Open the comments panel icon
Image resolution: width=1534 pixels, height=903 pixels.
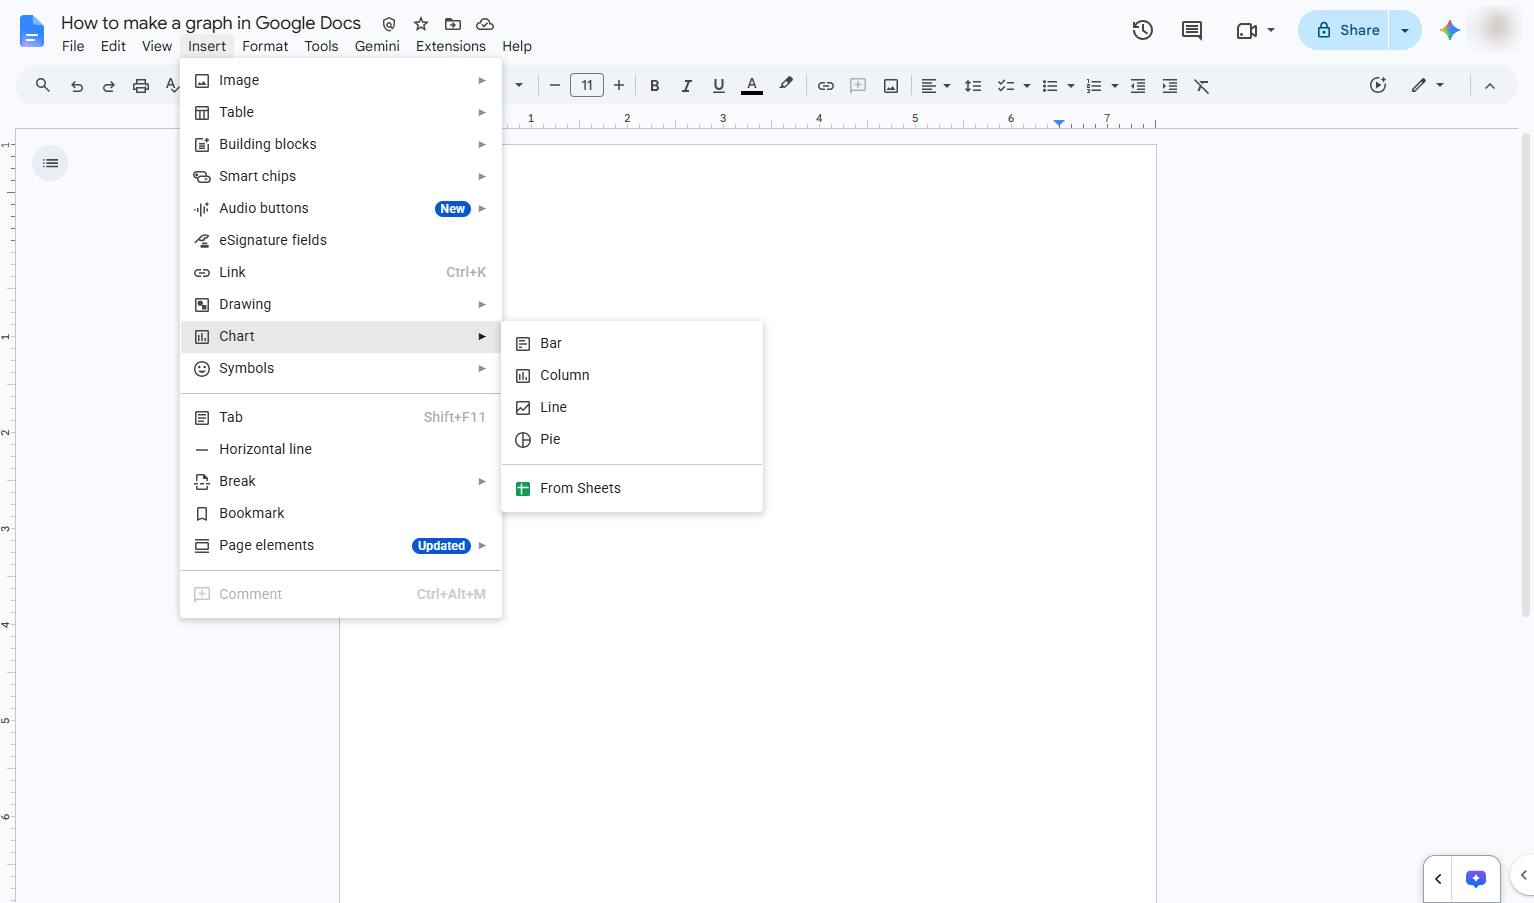pos(1192,30)
